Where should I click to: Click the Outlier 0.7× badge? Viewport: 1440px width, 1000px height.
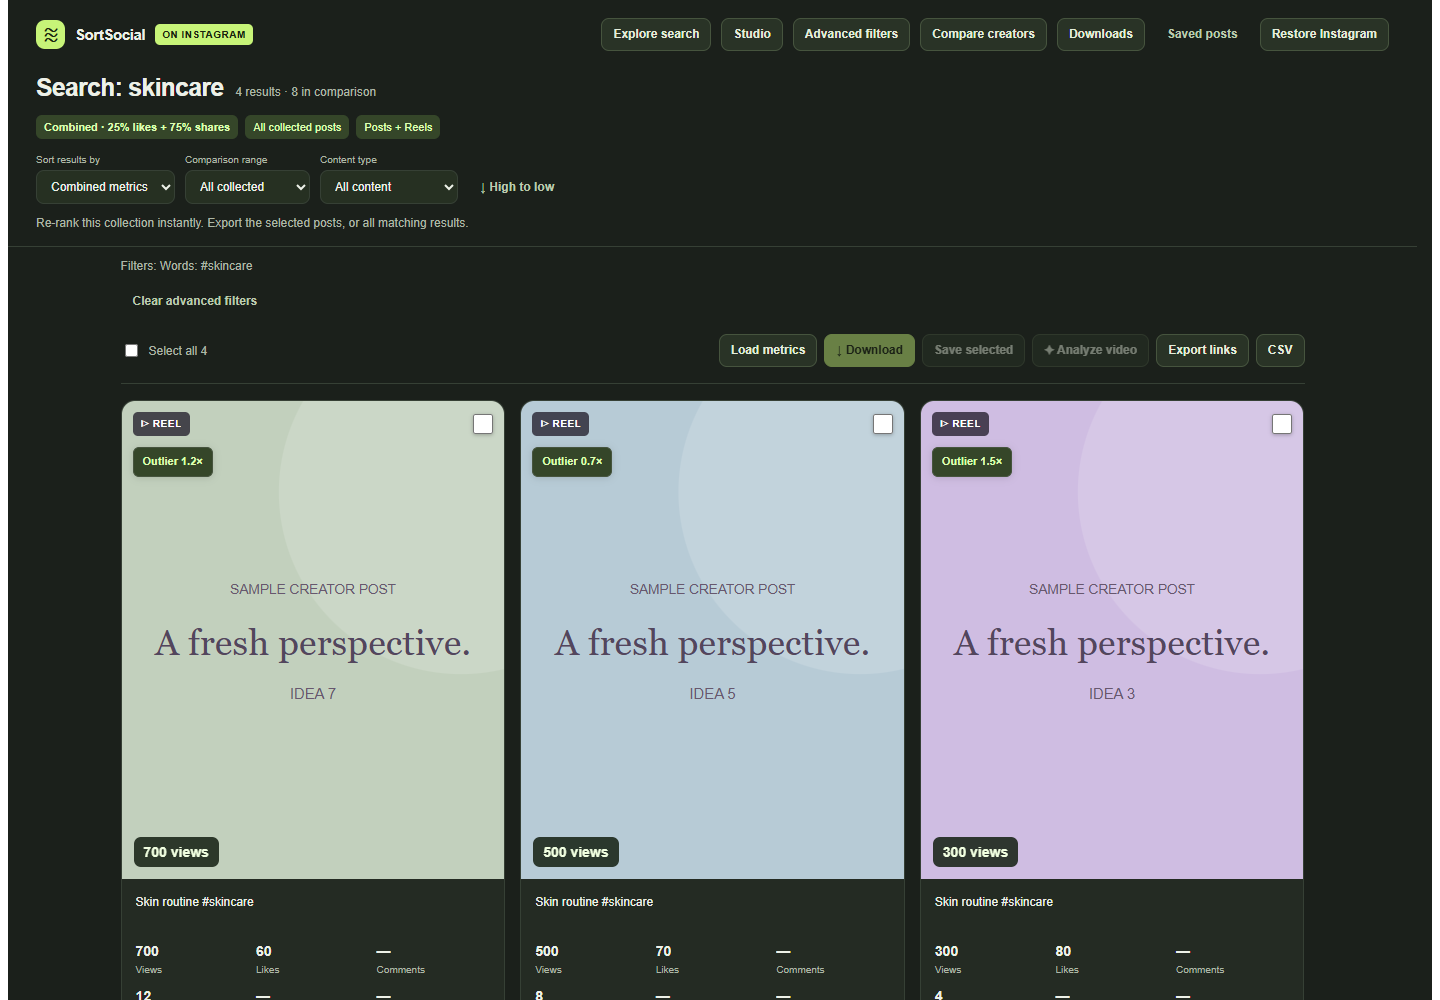pyautogui.click(x=572, y=461)
